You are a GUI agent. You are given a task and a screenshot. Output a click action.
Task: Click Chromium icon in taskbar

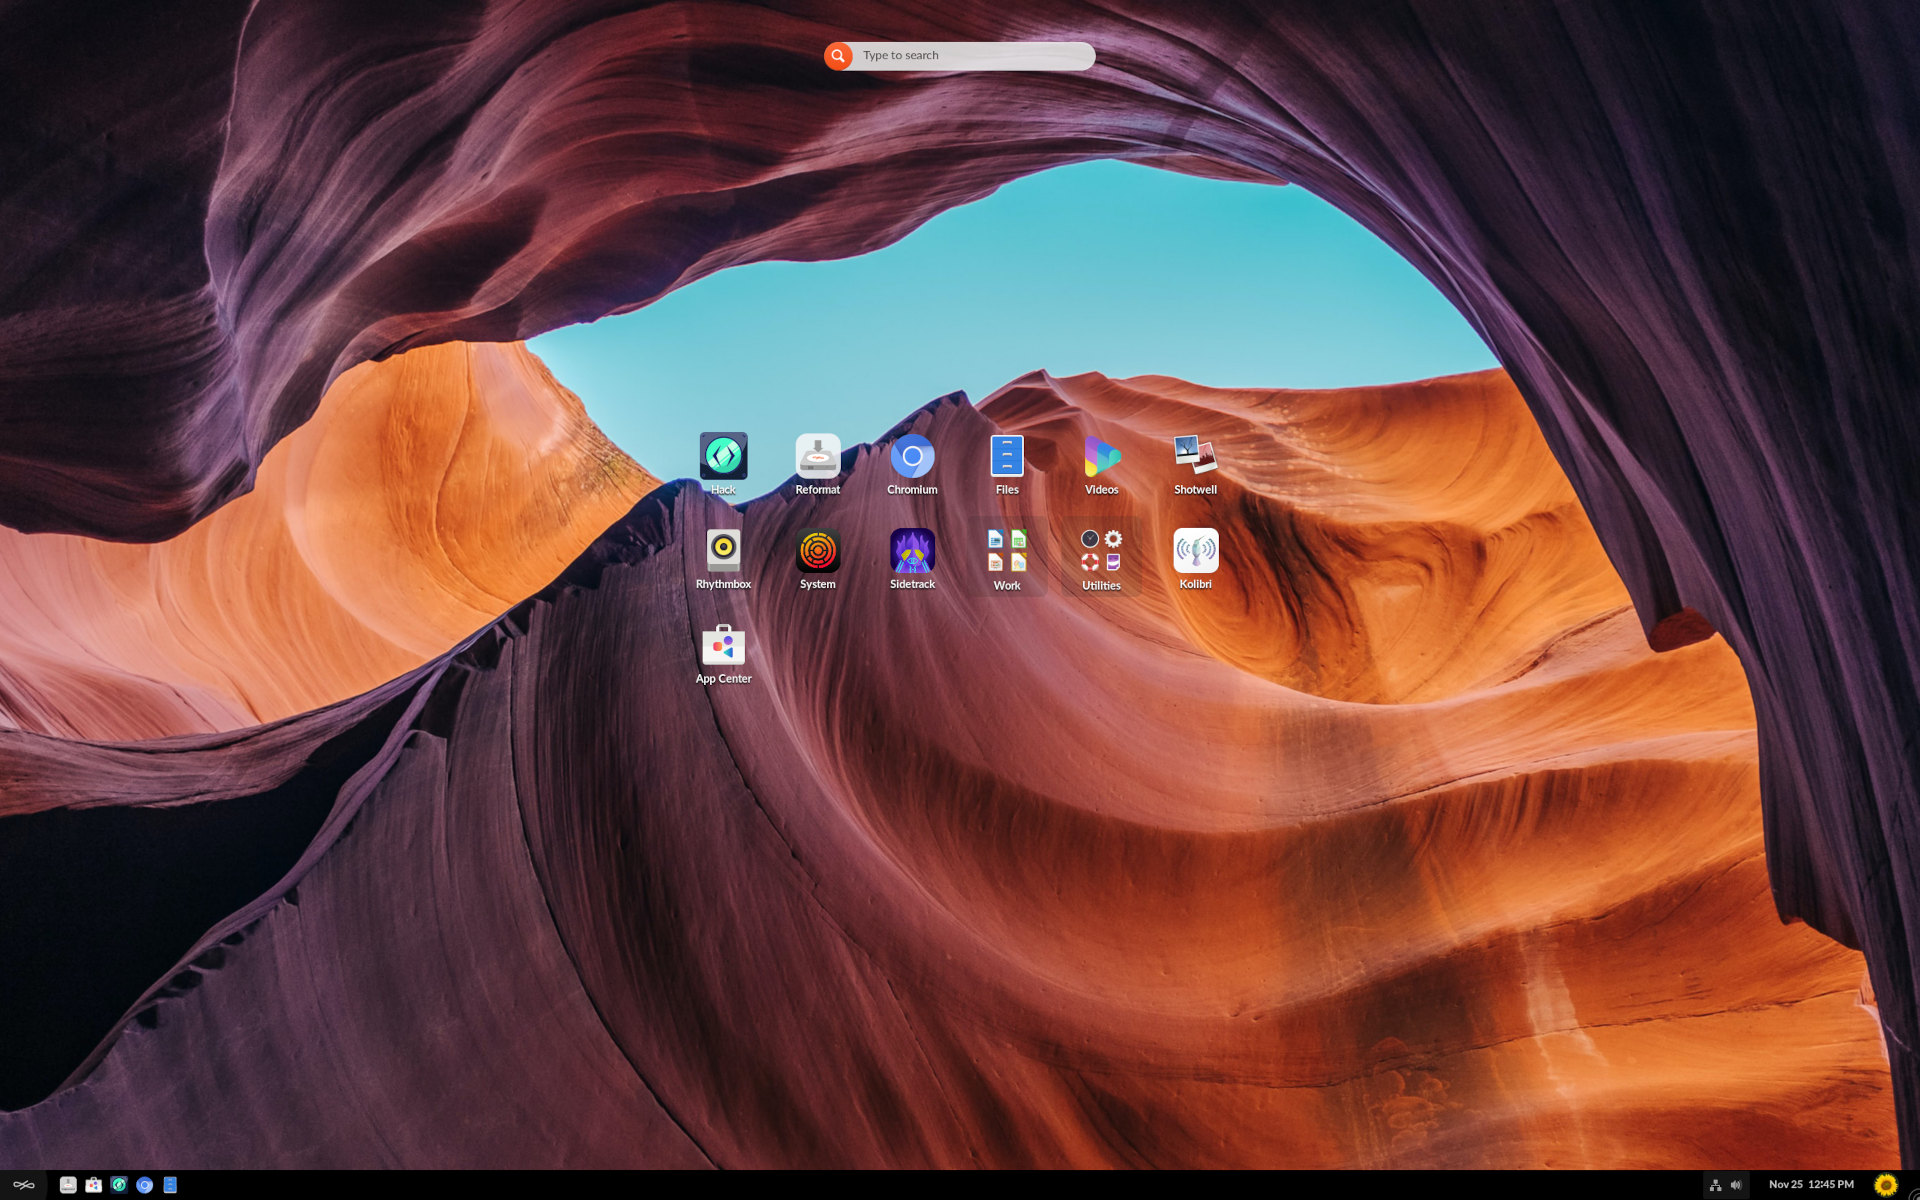point(145,1185)
